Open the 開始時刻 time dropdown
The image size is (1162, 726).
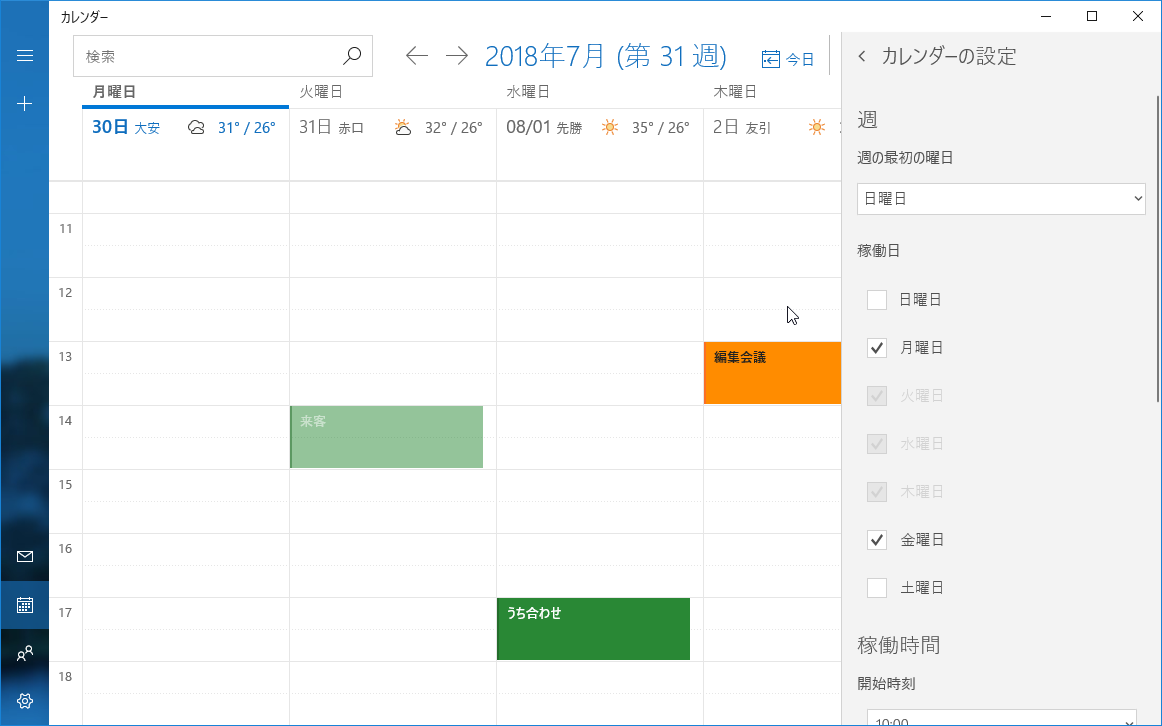(x=1001, y=716)
